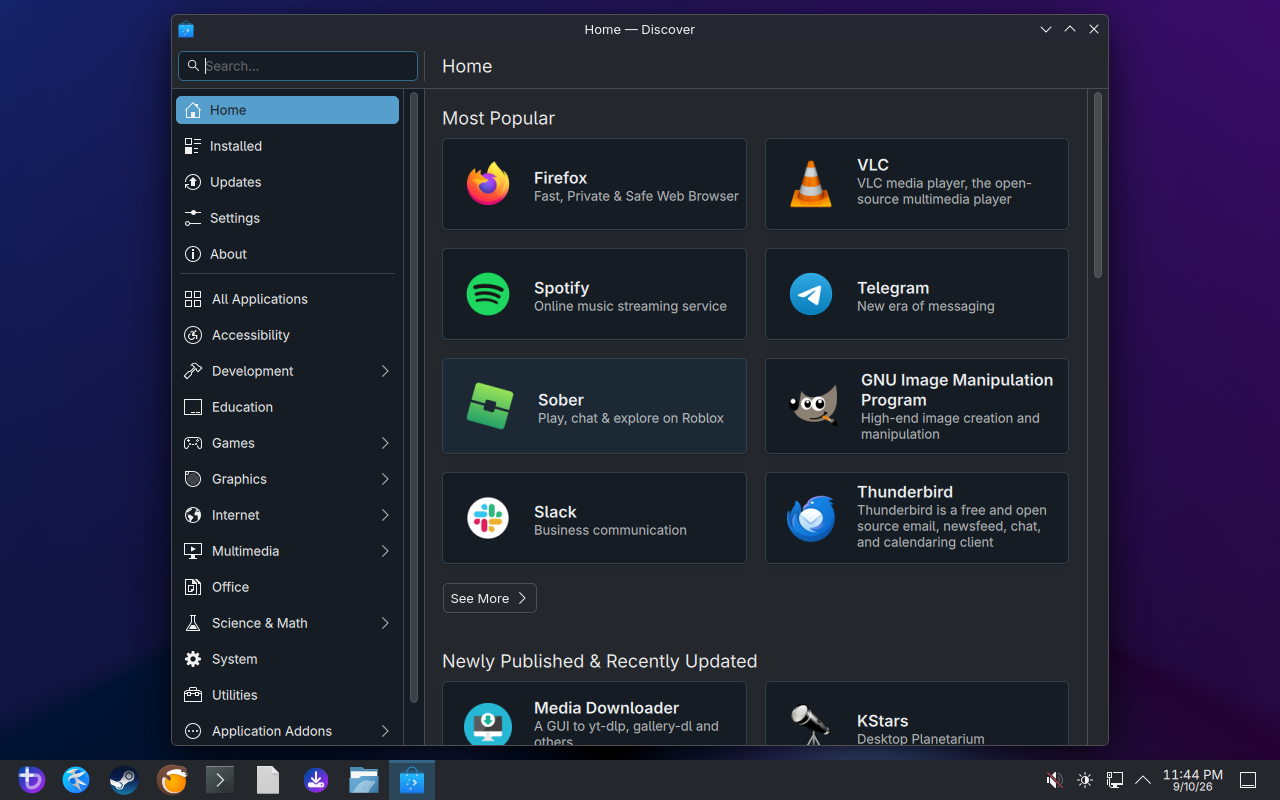Open the Sober green block icon

(490, 406)
